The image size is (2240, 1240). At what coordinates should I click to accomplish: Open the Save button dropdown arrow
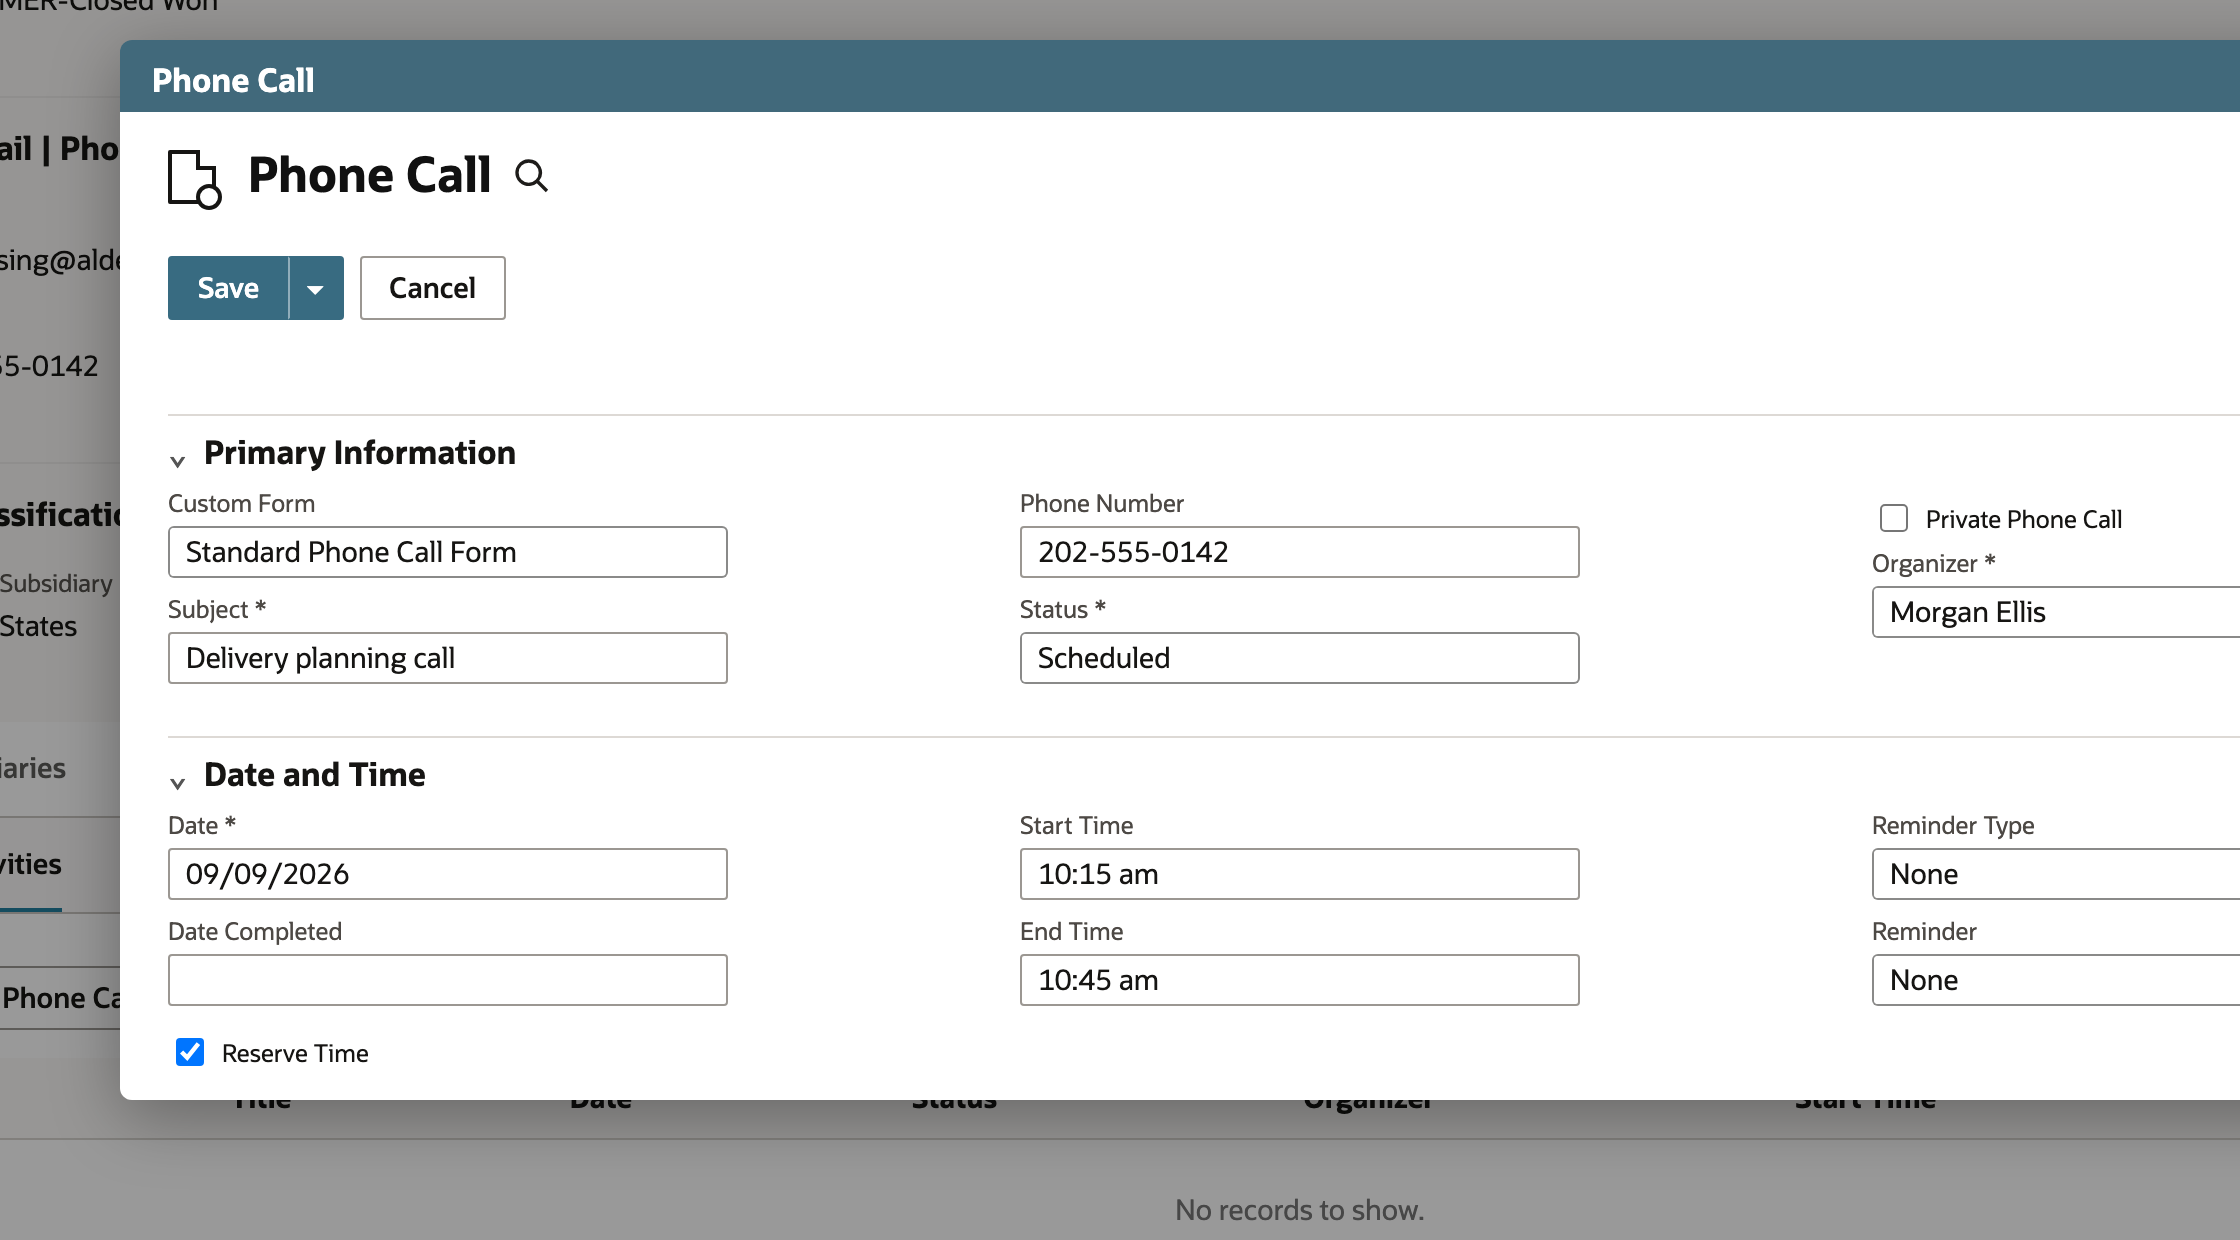(x=316, y=288)
